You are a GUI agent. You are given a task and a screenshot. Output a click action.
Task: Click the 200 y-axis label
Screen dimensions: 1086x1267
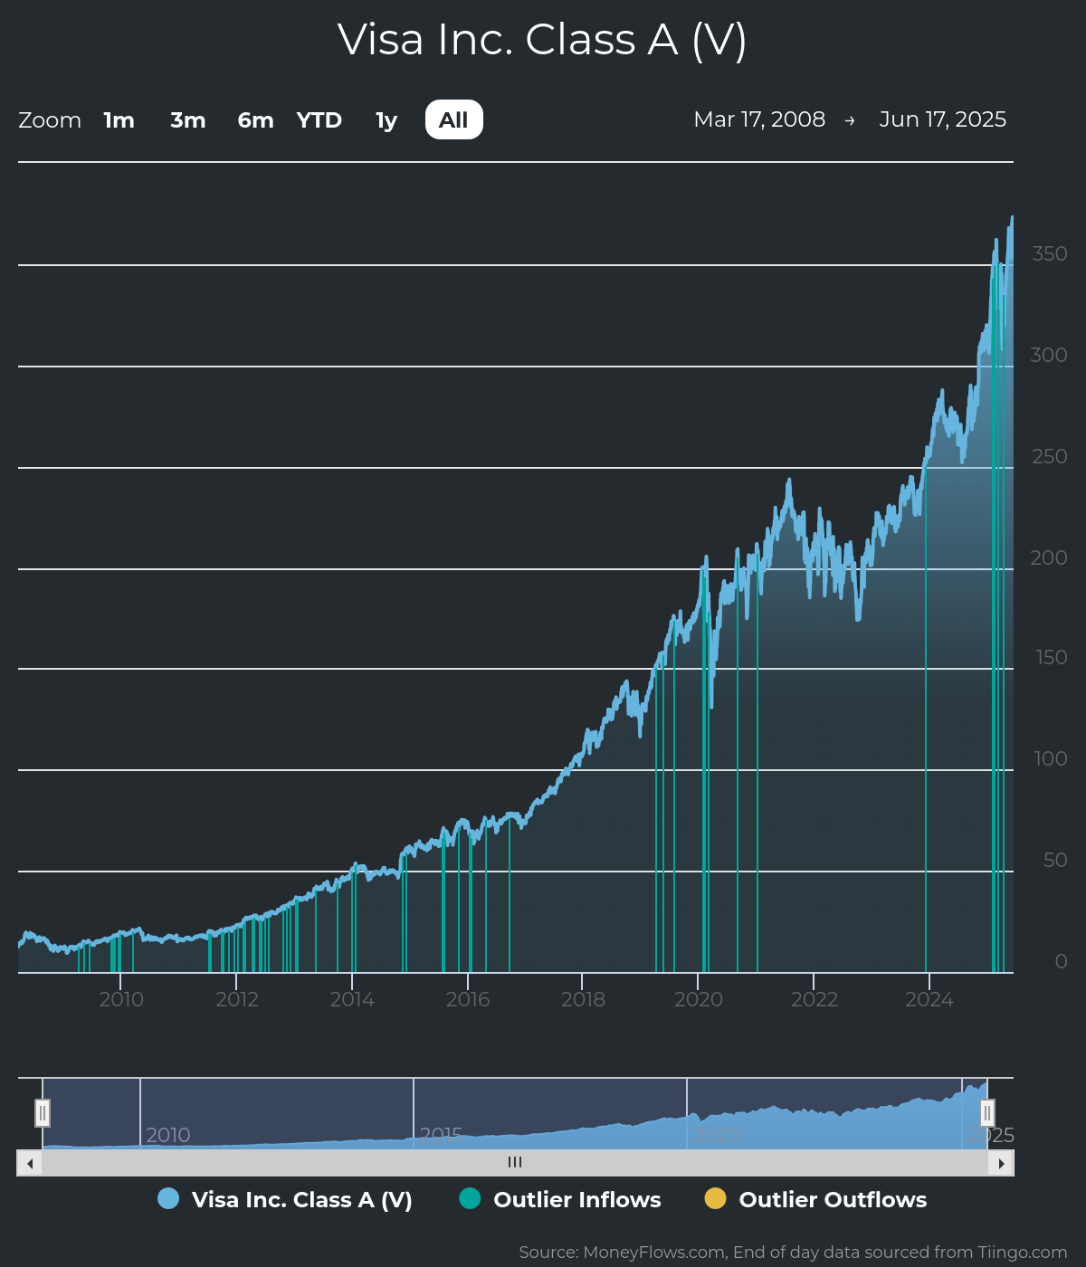click(1049, 558)
